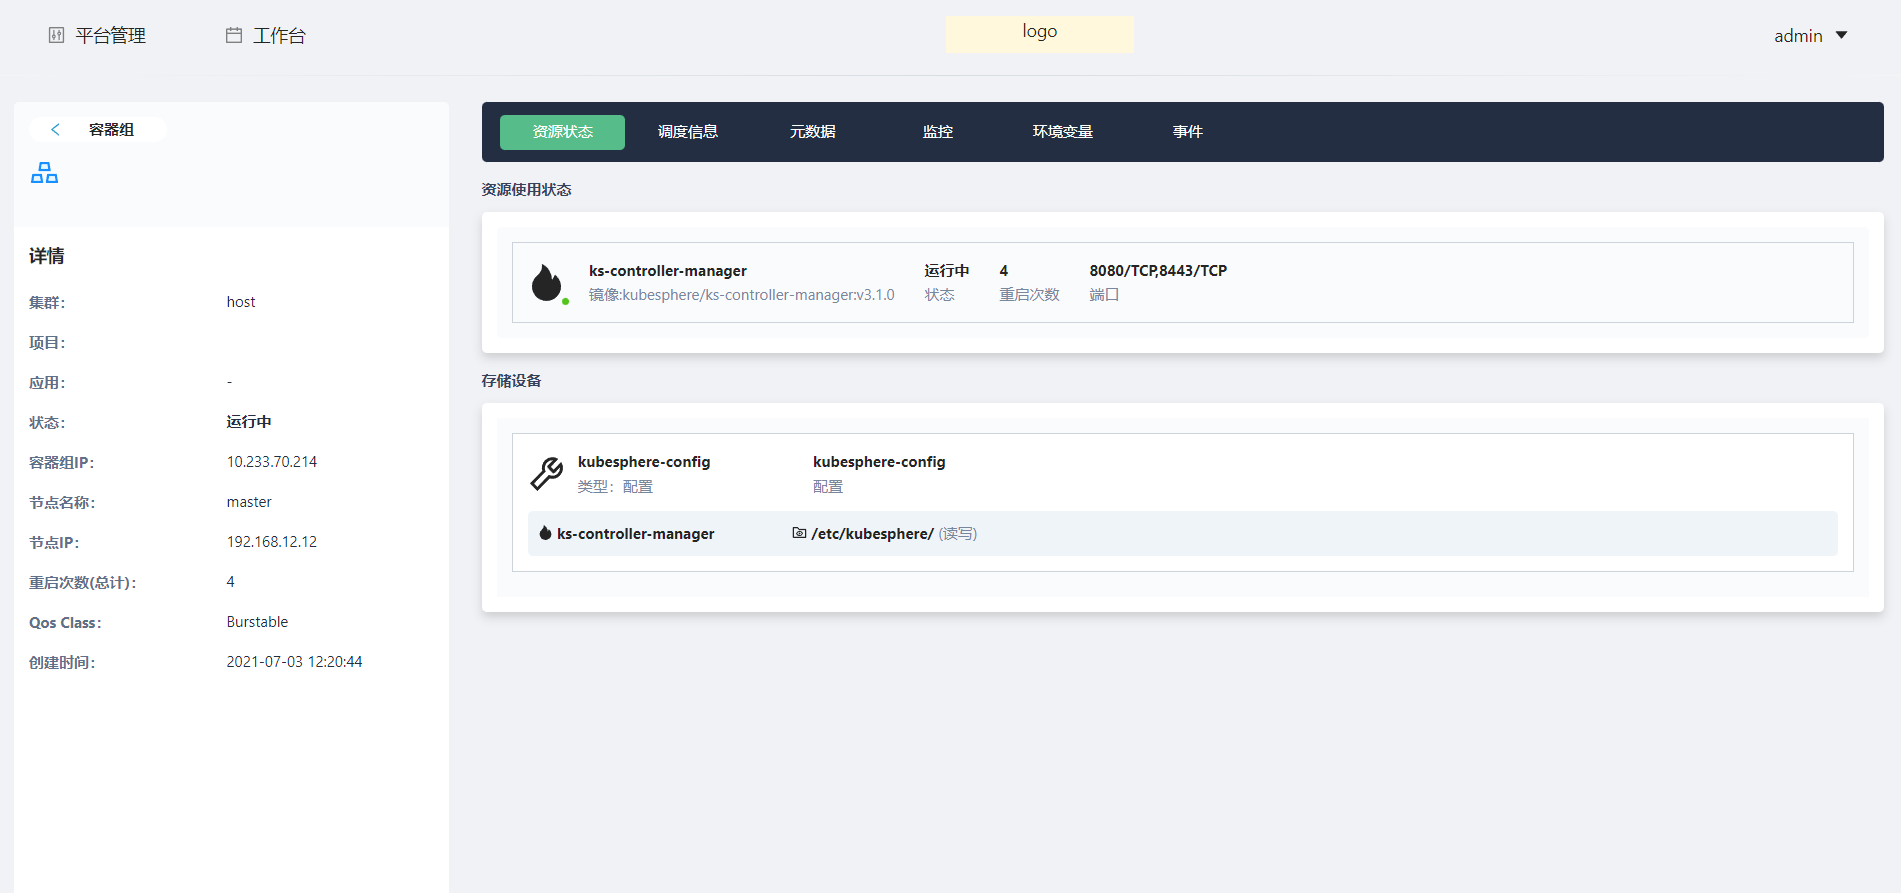Open the ks-controller-manager container name
This screenshot has width=1901, height=893.
668,271
